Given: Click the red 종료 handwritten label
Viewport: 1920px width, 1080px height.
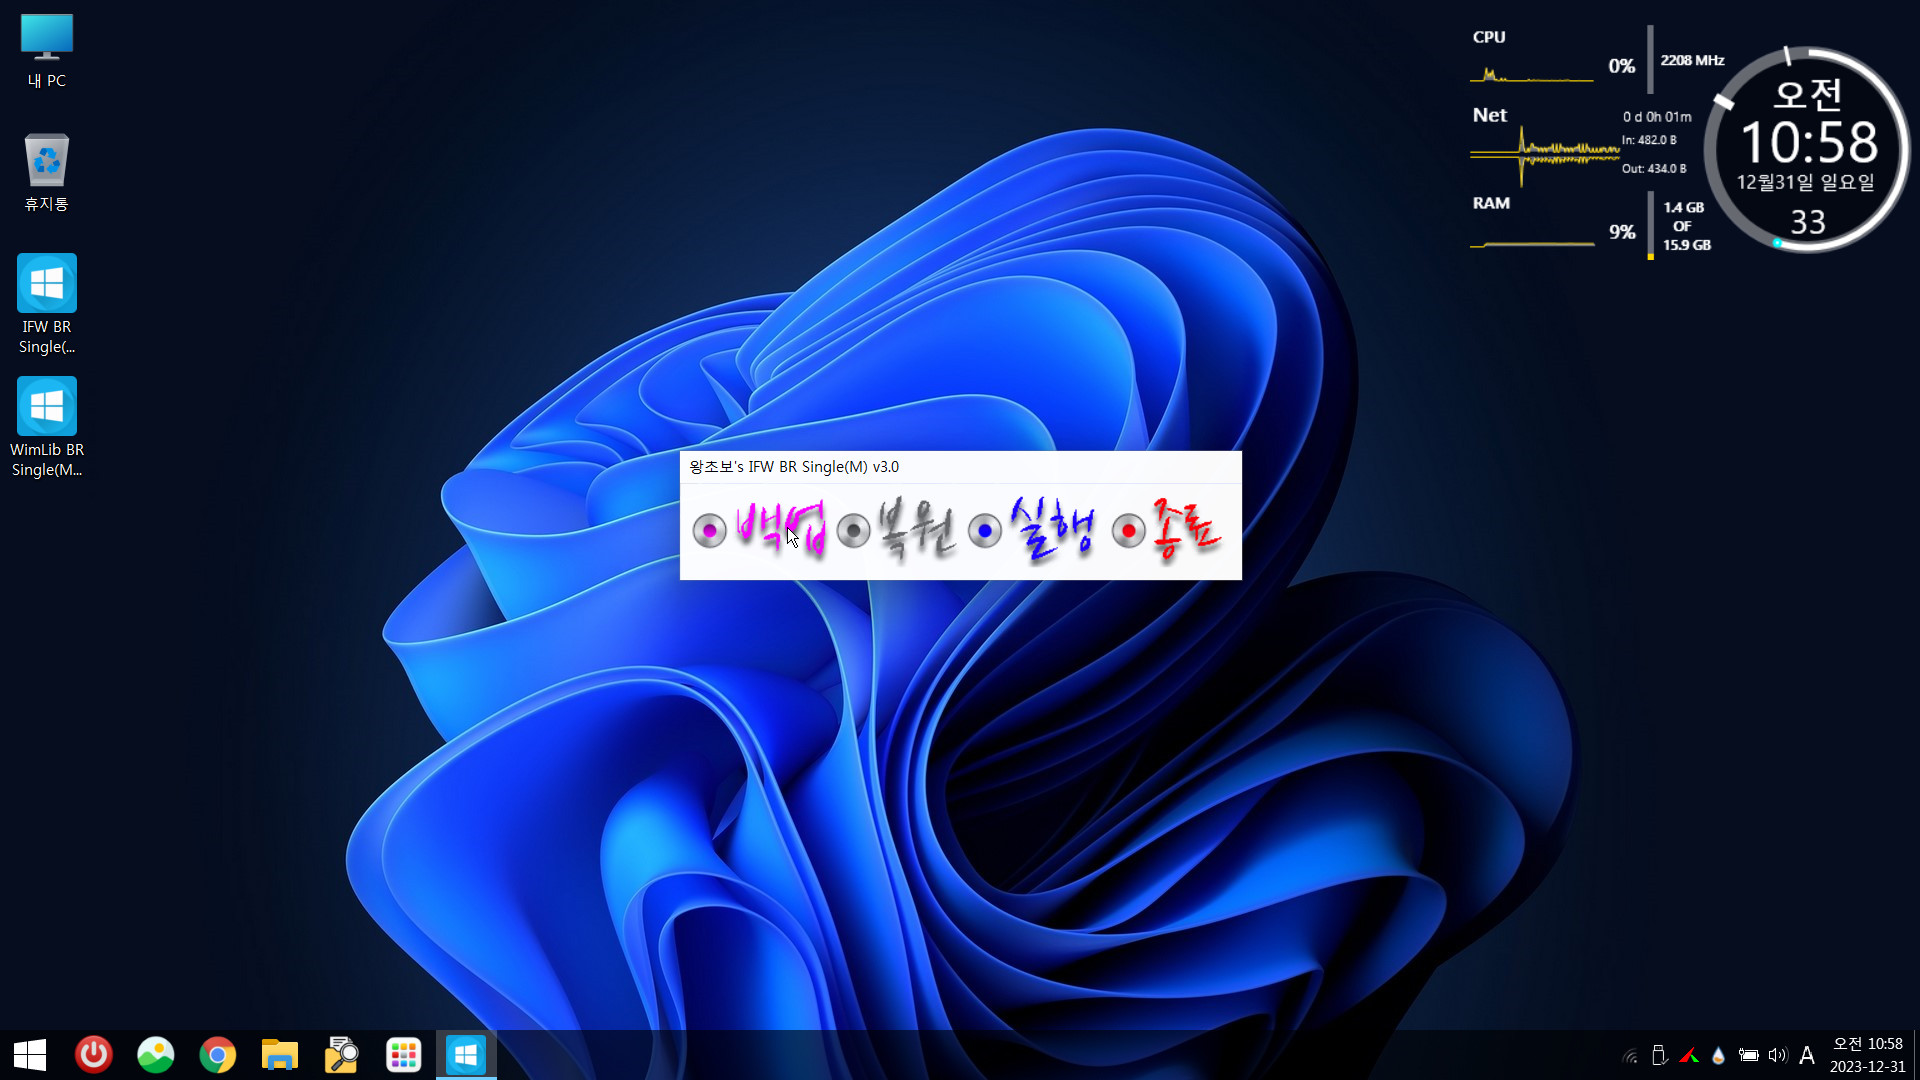Looking at the screenshot, I should 1186,528.
